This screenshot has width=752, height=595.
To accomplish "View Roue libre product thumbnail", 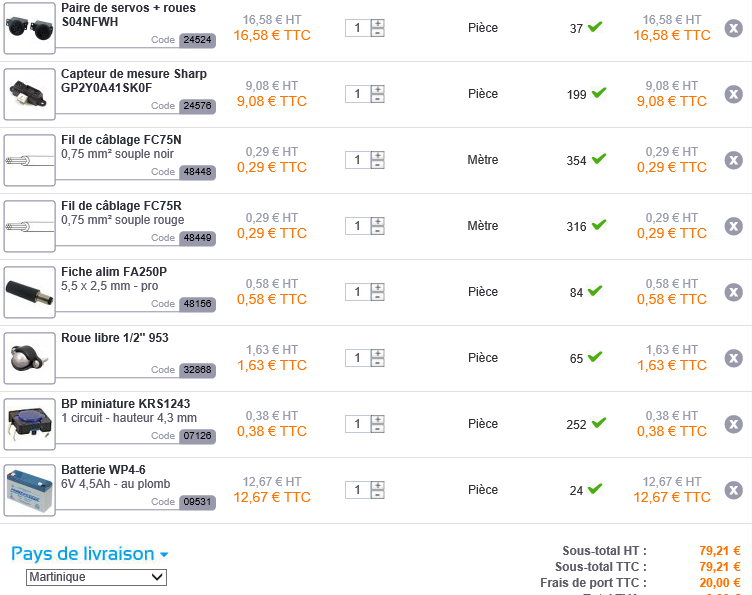I will coord(29,358).
